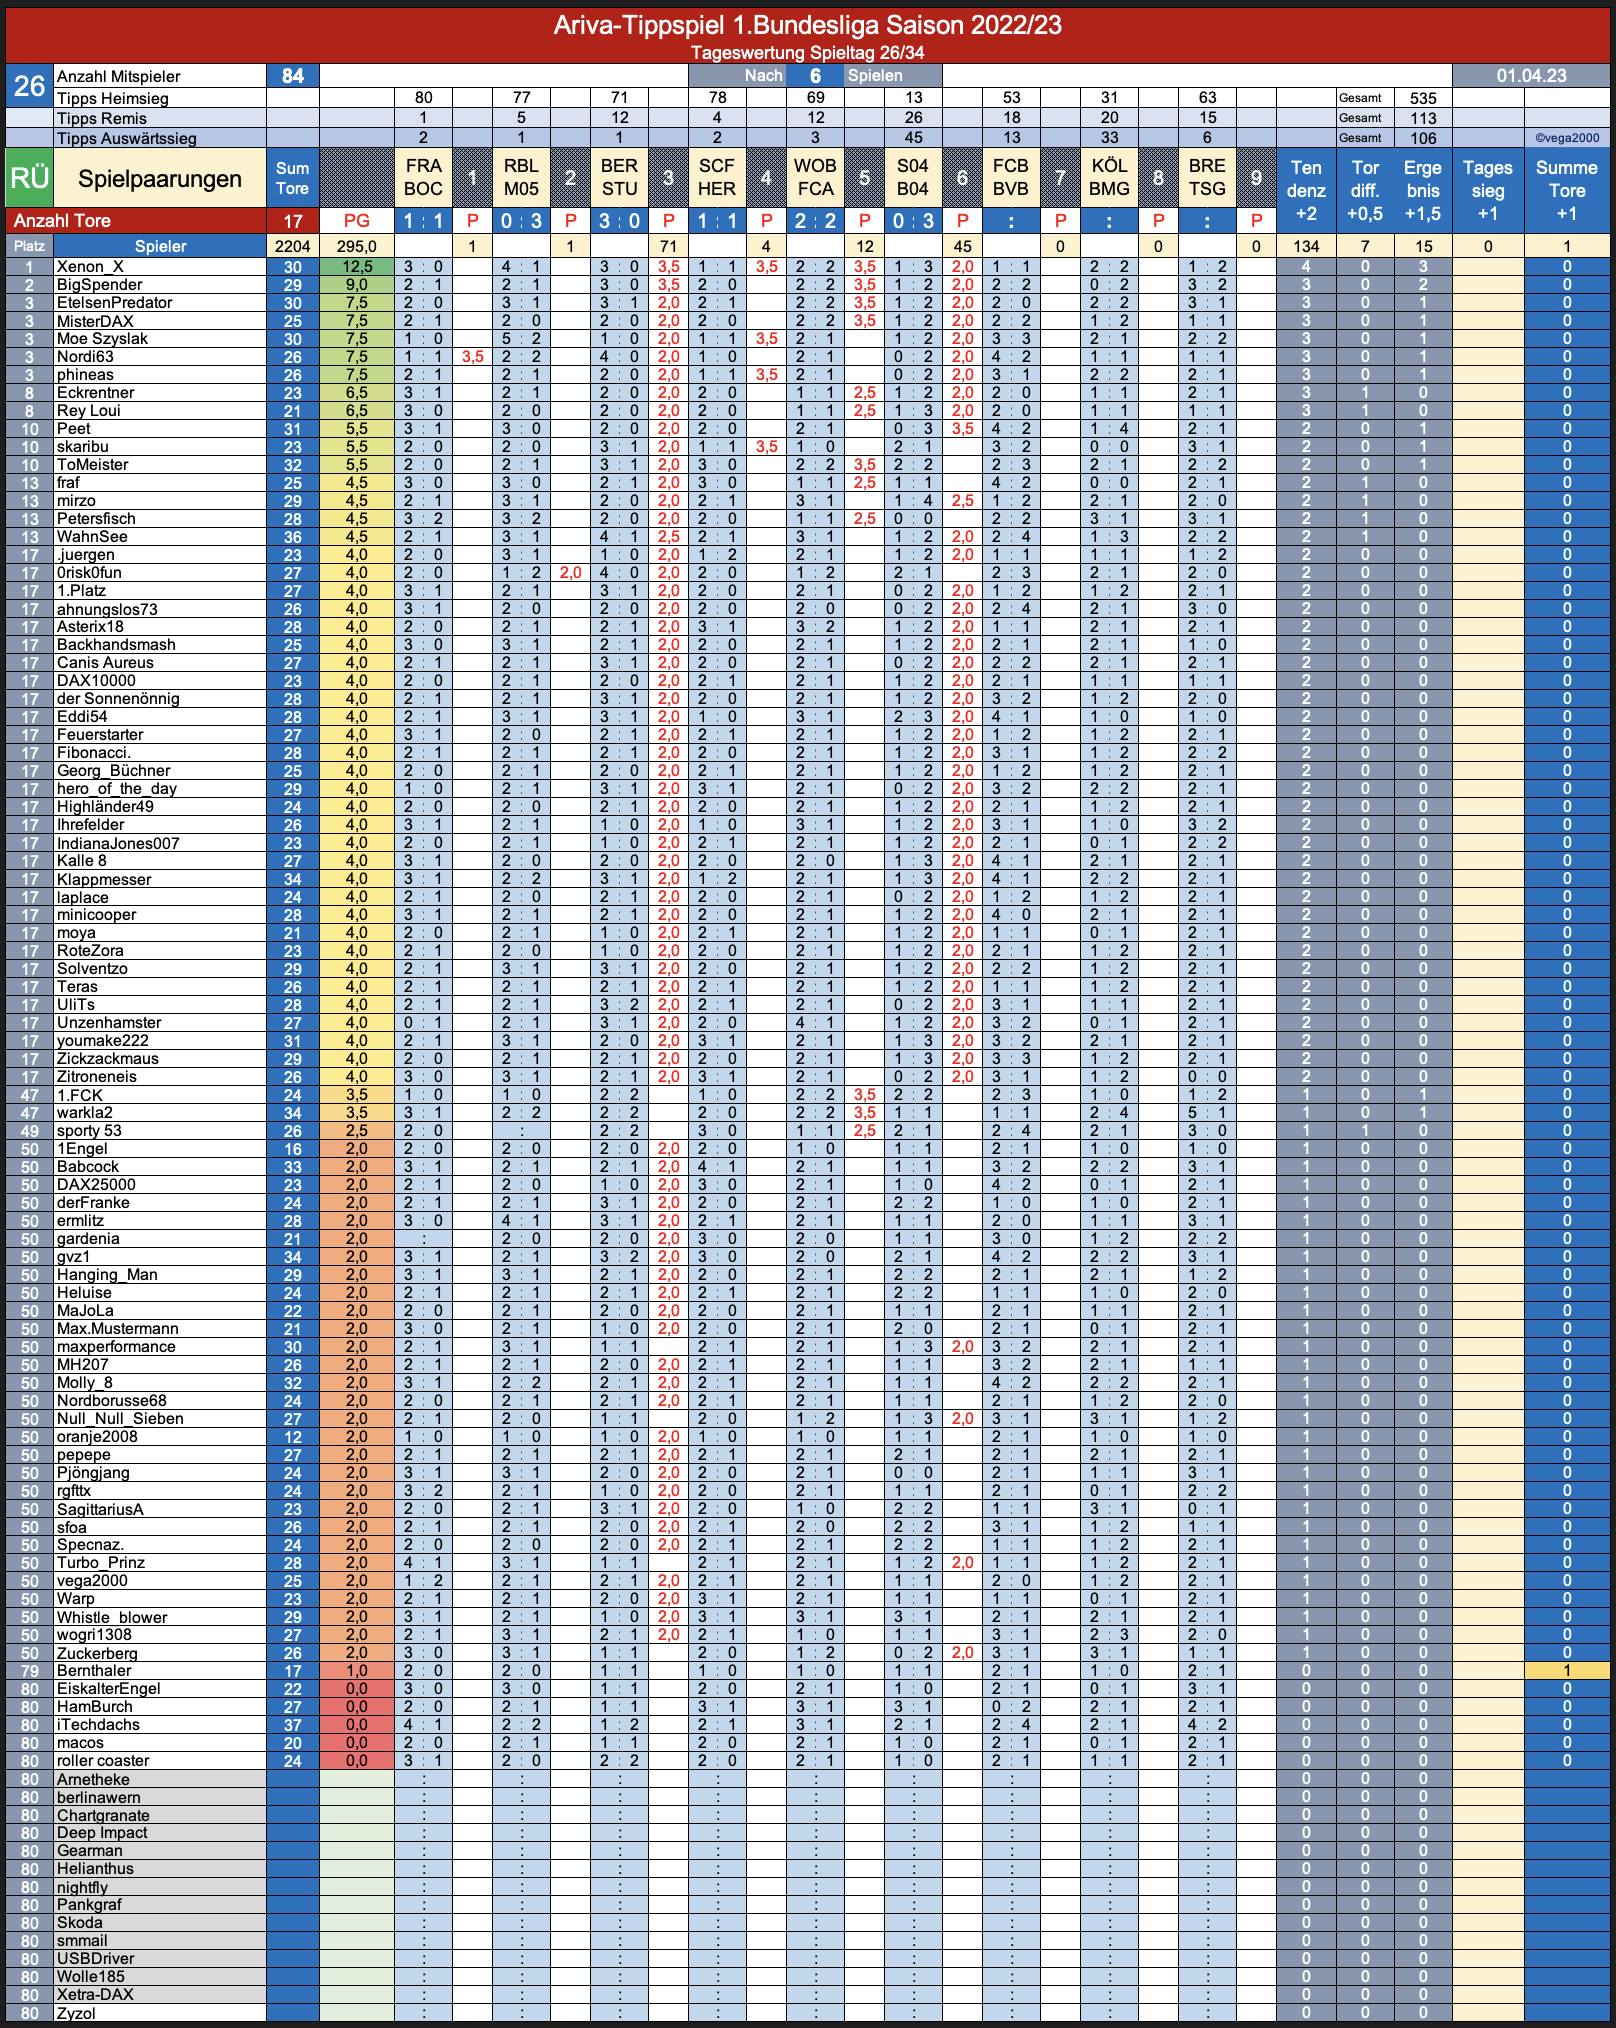Select player 'EiskalterEngel'
The width and height of the screenshot is (1616, 2028).
point(108,1689)
